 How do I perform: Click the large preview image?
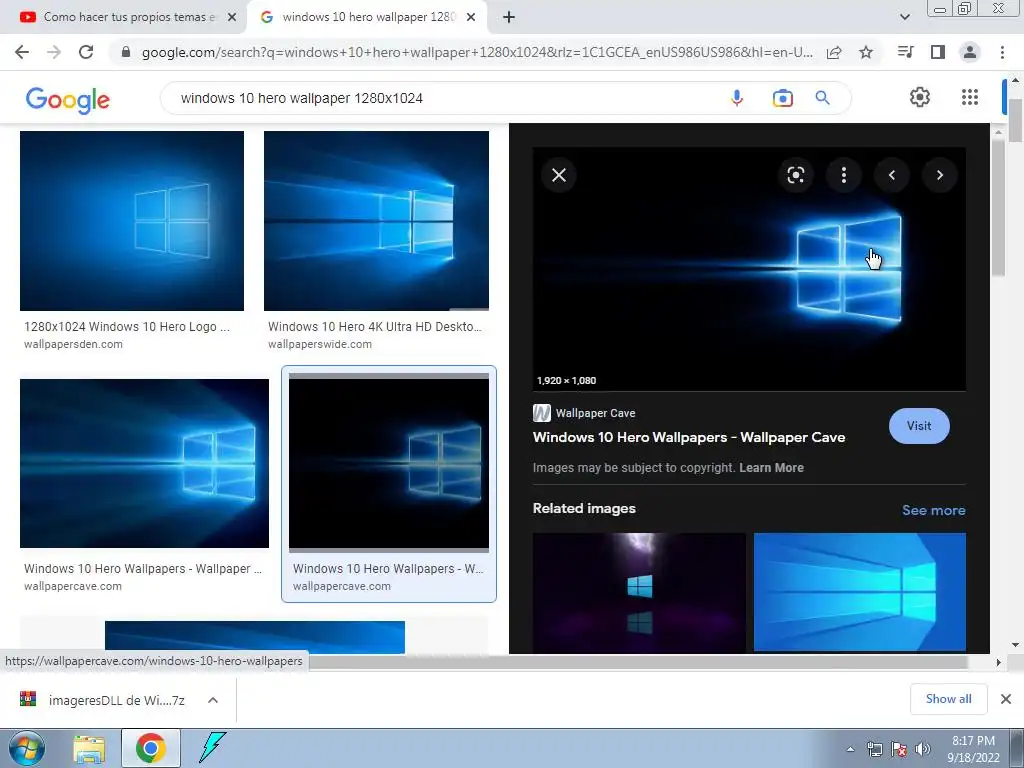pos(749,269)
